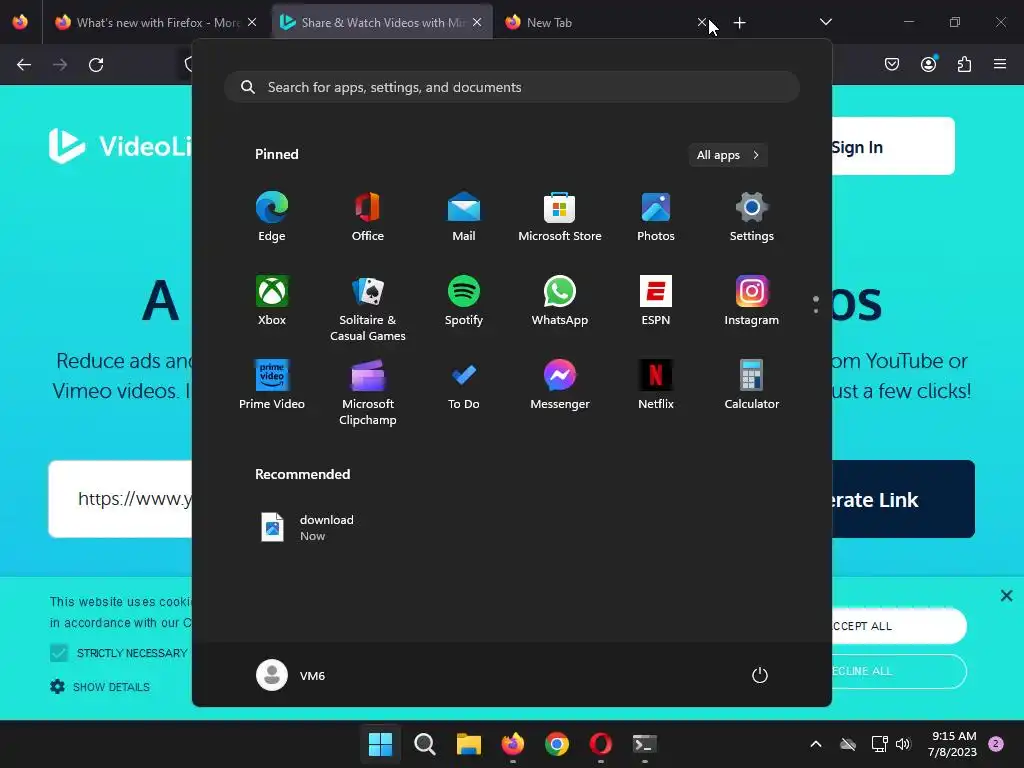Click the video URL input field
Viewport: 1024px width, 768px height.
(x=120, y=499)
